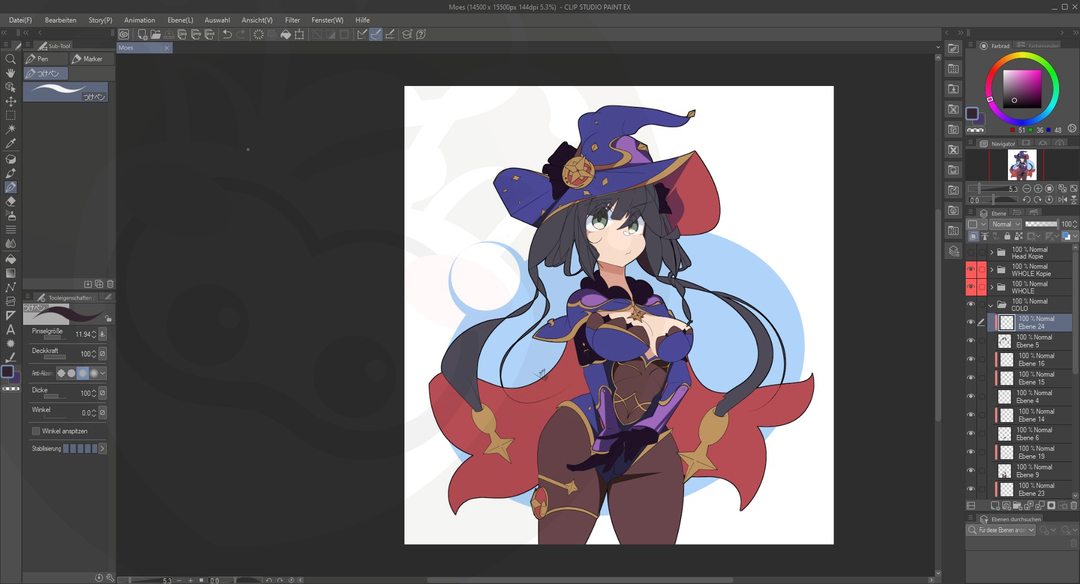This screenshot has width=1080, height=584.
Task: Select the Move layer tool
Action: point(10,101)
